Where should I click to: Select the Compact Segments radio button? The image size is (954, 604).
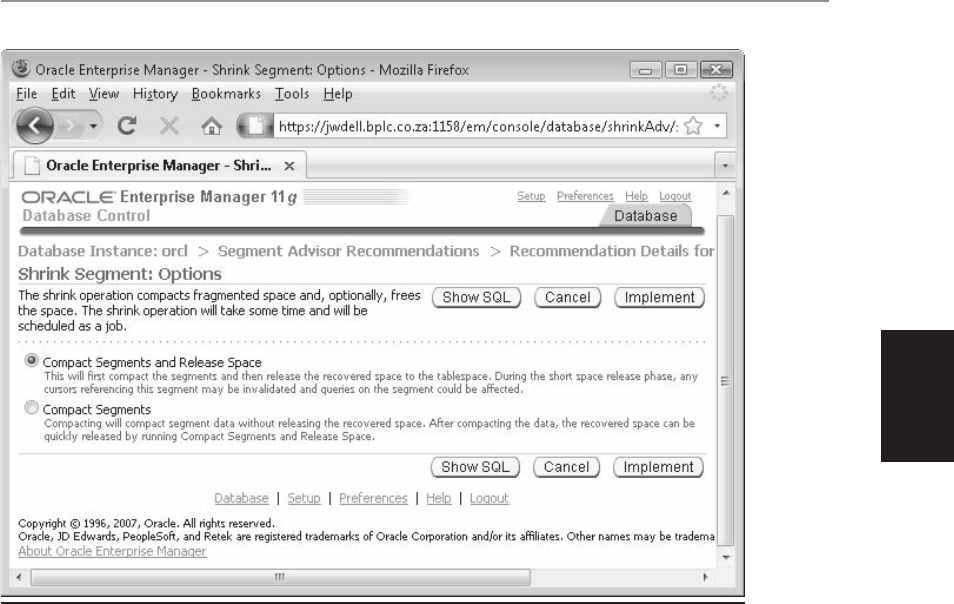pyautogui.click(x=31, y=408)
